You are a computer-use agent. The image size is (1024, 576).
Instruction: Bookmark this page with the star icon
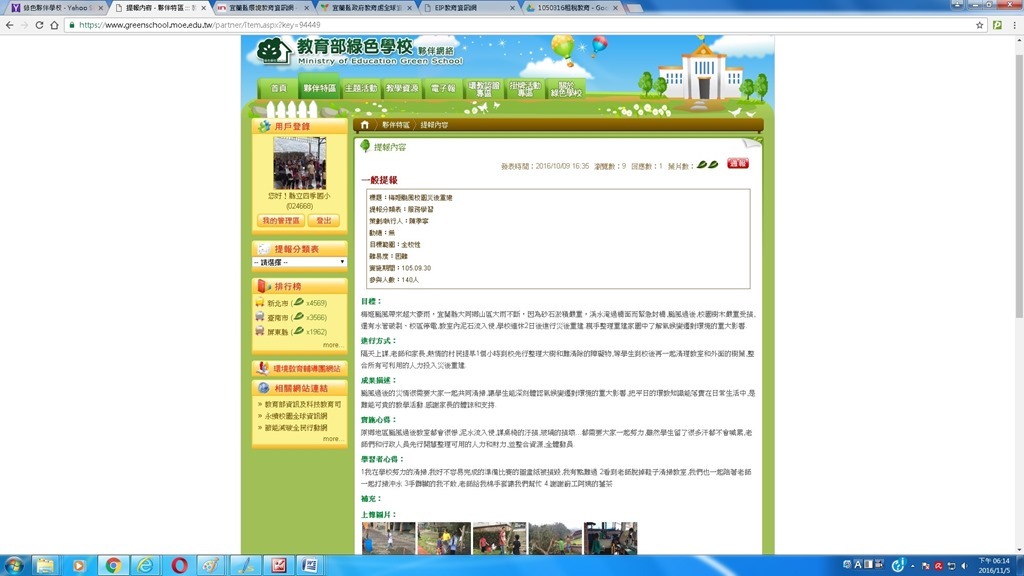[980, 25]
